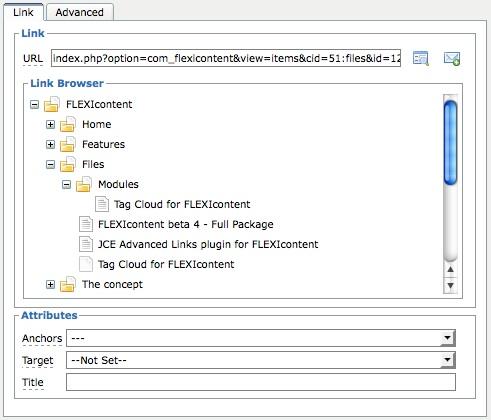Click the Target label
Image resolution: width=491 pixels, height=420 pixels.
[x=37, y=360]
